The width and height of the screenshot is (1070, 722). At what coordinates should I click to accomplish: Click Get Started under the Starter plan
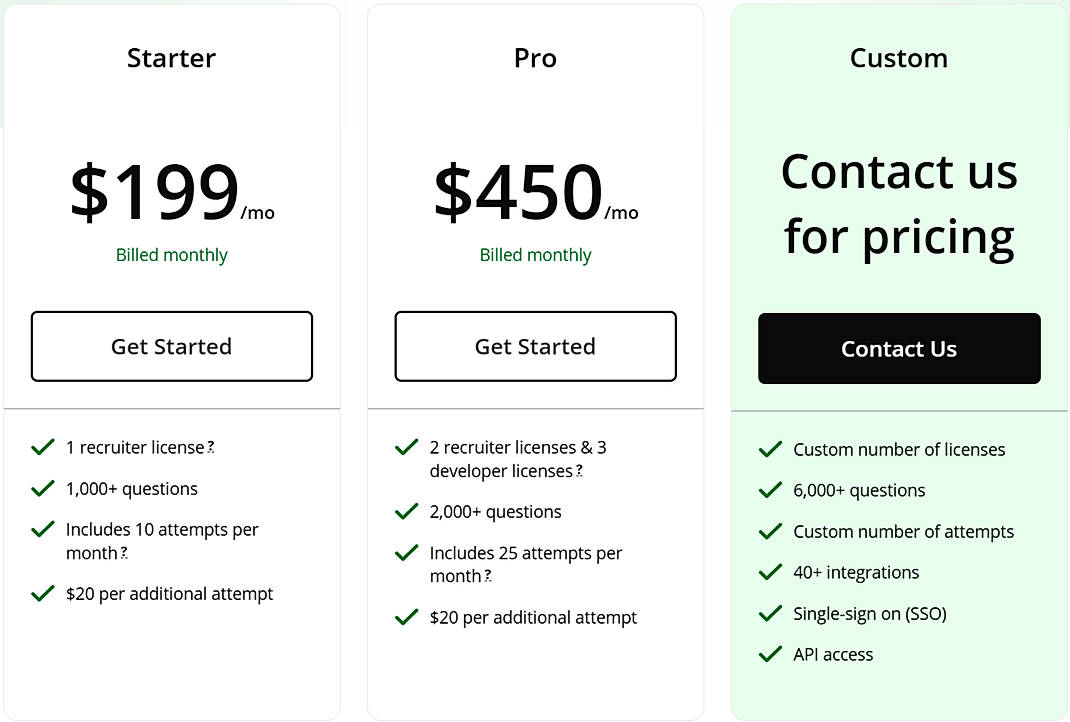click(x=171, y=346)
